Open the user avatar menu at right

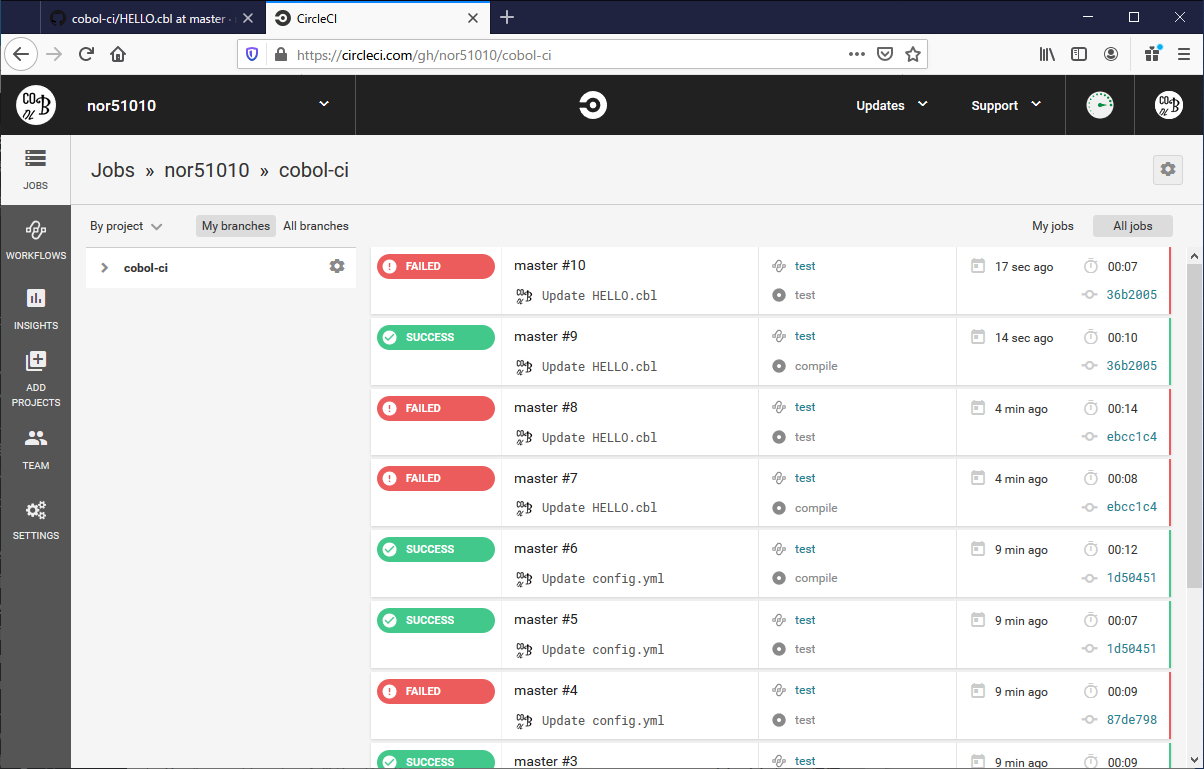(x=1169, y=105)
